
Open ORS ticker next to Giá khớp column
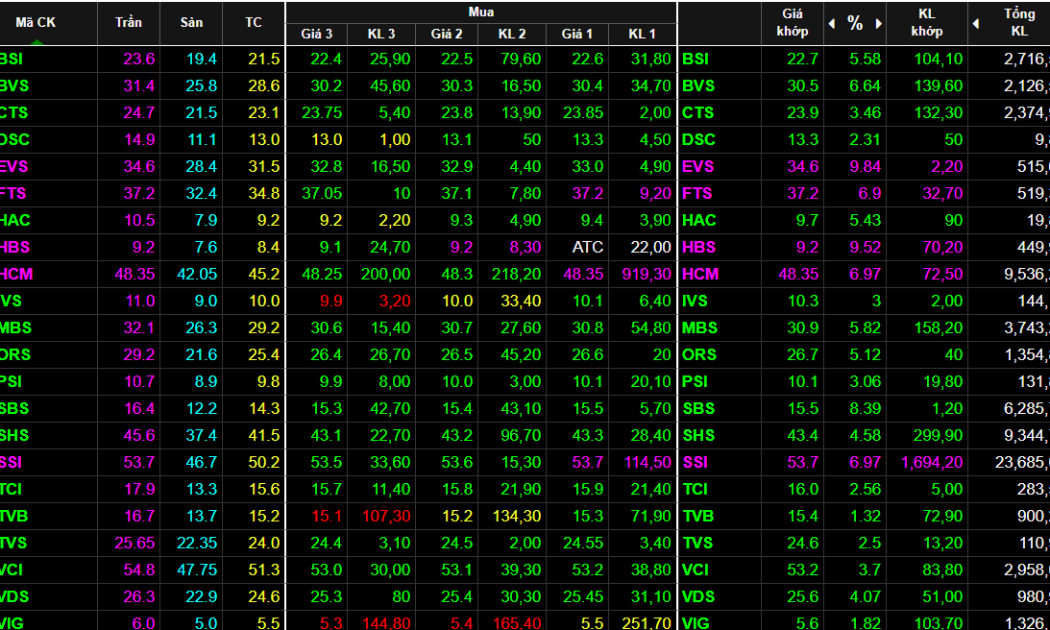[x=699, y=354]
